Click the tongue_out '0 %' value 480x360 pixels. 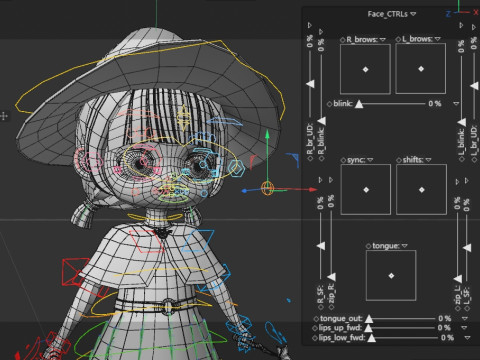pyautogui.click(x=445, y=319)
